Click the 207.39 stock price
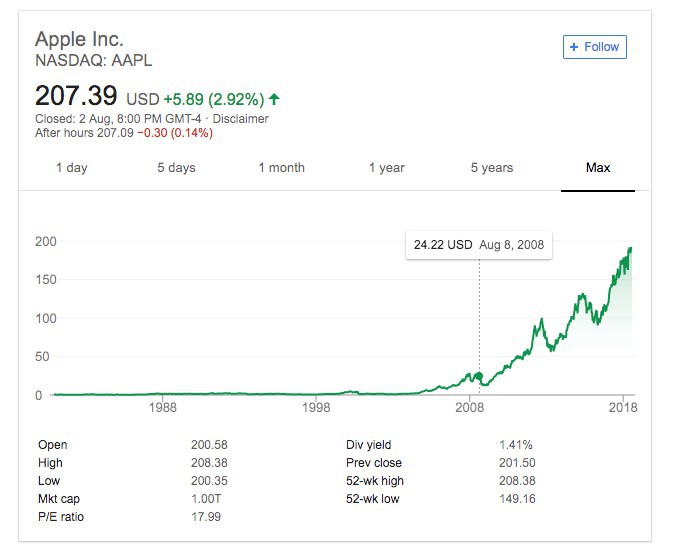Image resolution: width=674 pixels, height=558 pixels. [76, 97]
